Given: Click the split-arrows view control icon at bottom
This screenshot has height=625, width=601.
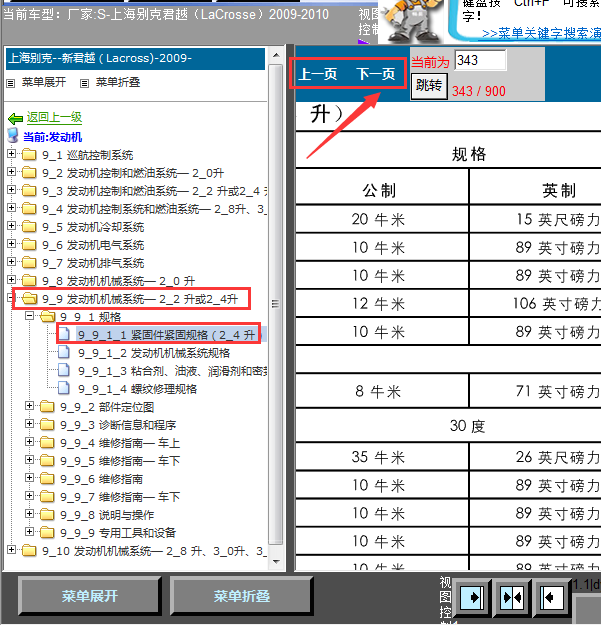Looking at the screenshot, I should pyautogui.click(x=511, y=597).
